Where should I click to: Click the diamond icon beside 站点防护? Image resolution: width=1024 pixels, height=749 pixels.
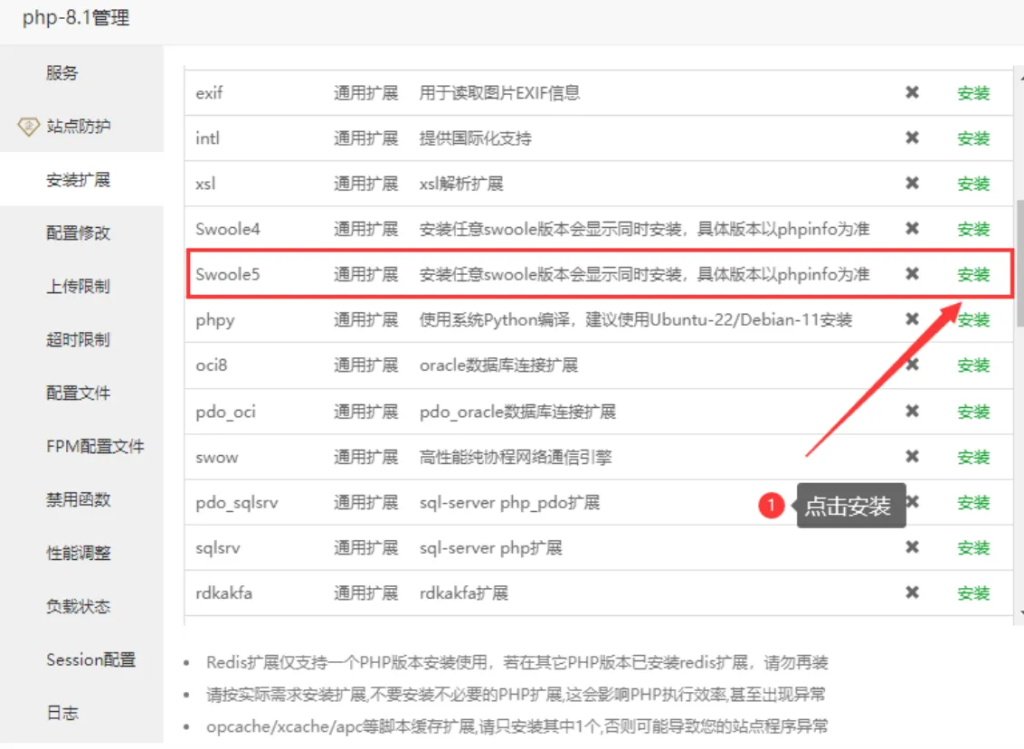[27, 127]
